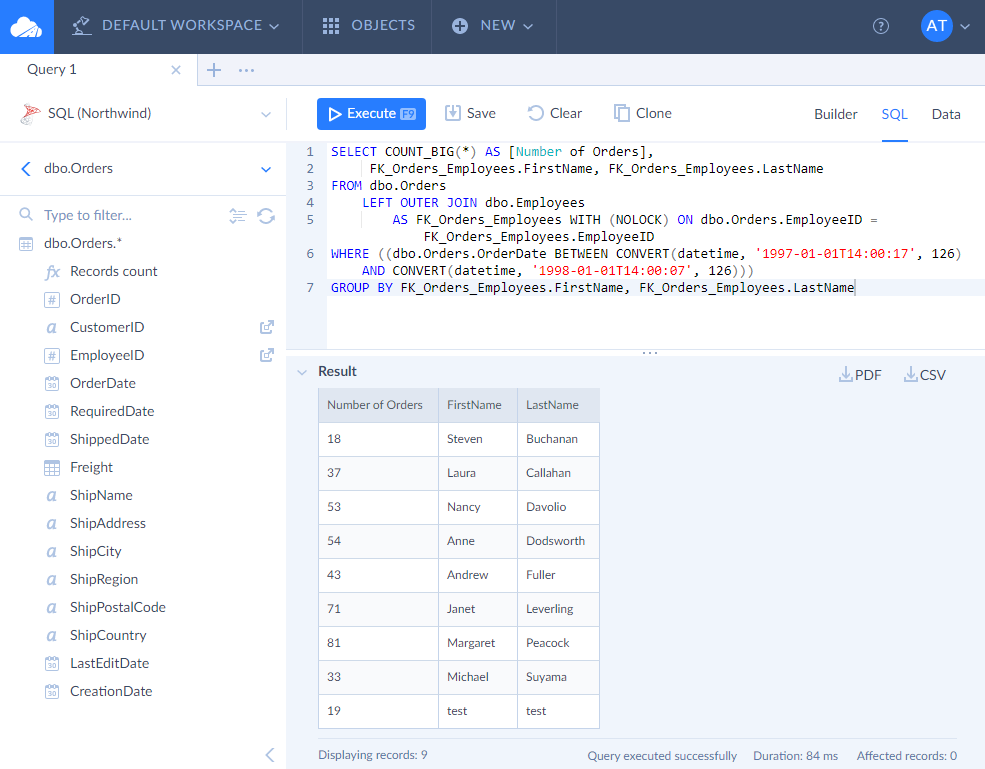This screenshot has height=769, width=985.
Task: Select the ShipPostalCode field
Action: point(117,608)
